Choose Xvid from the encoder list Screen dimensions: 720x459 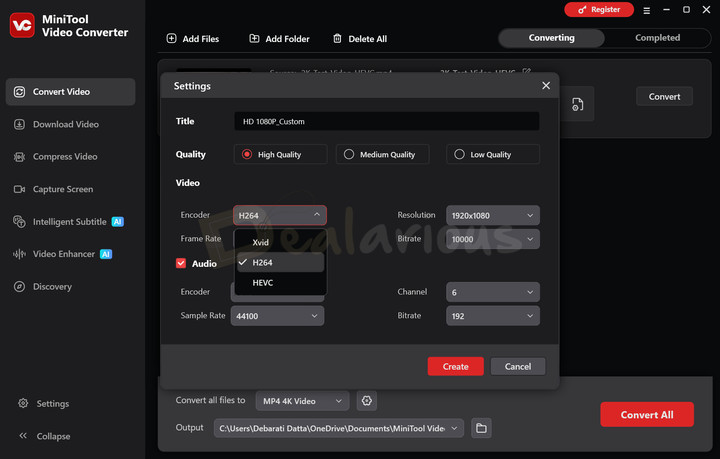tap(280, 242)
